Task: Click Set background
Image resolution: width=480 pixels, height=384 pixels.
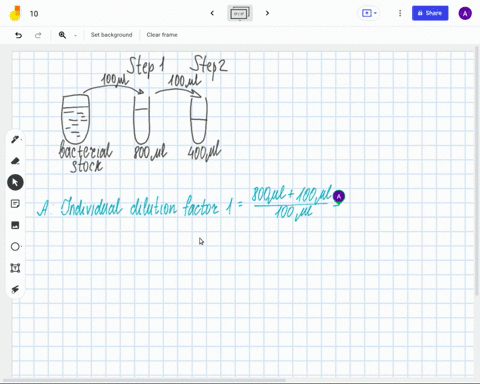Action: pos(112,35)
